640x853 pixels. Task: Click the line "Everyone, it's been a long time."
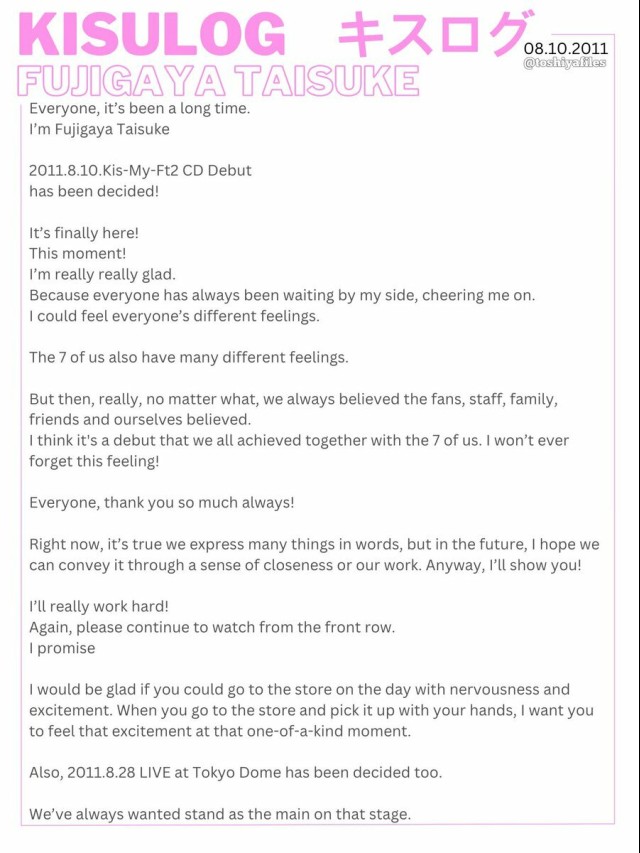click(140, 109)
